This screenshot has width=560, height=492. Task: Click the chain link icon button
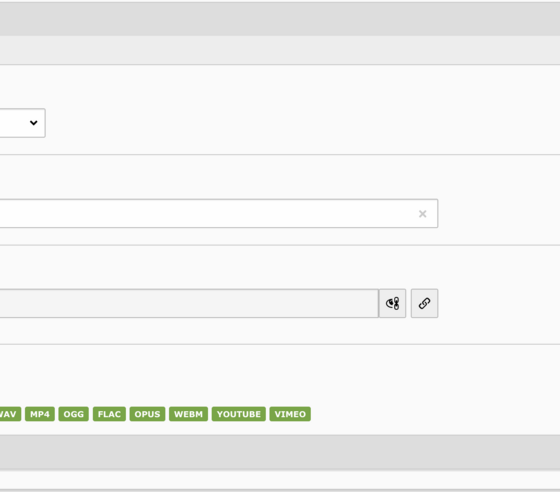(x=424, y=303)
